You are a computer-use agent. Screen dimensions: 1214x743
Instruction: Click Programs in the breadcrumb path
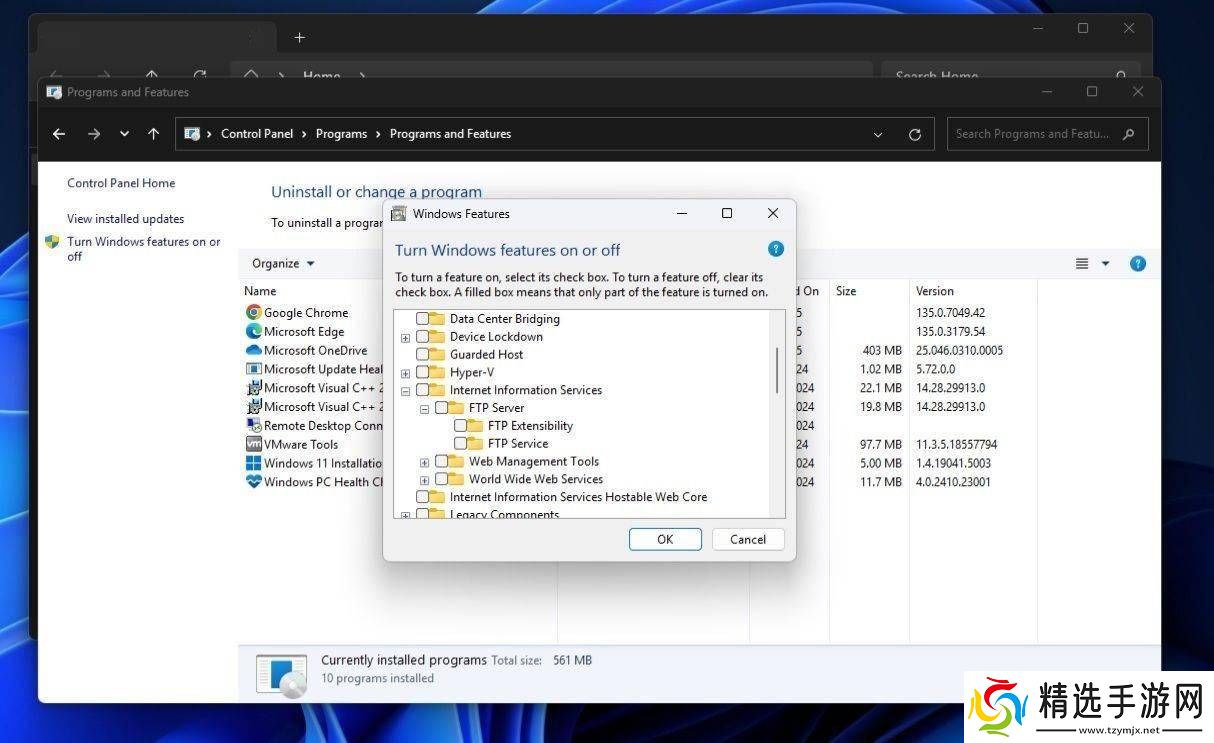coord(341,134)
